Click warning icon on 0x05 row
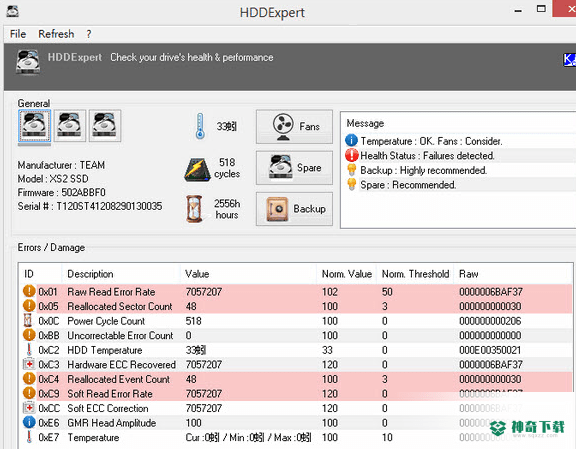This screenshot has height=449, width=576. (29, 306)
